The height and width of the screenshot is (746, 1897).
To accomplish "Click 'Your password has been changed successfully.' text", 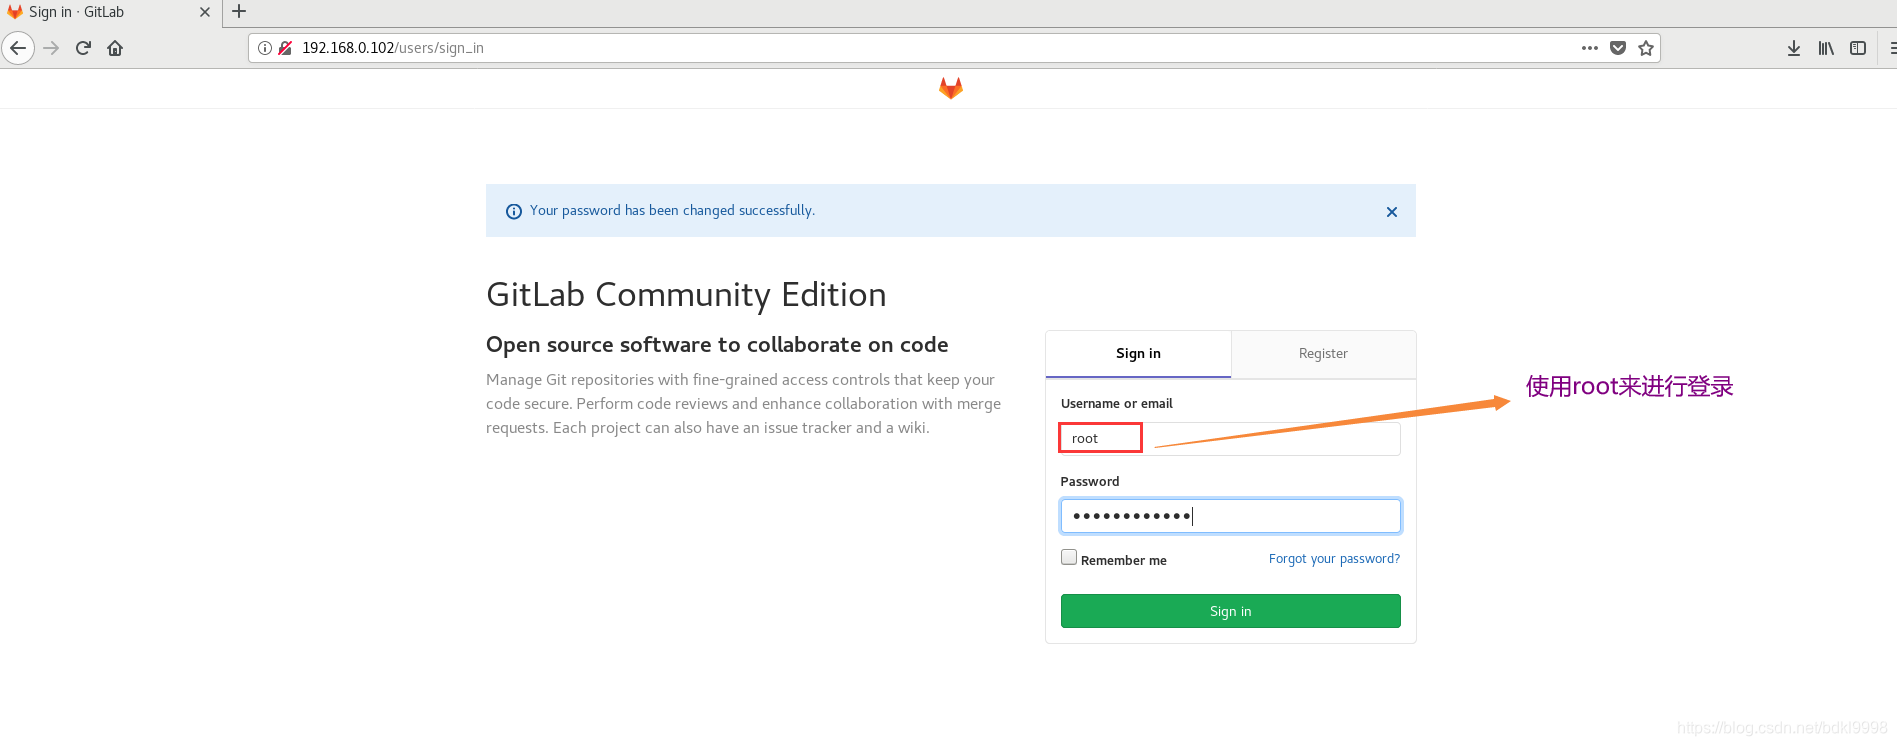I will (672, 211).
